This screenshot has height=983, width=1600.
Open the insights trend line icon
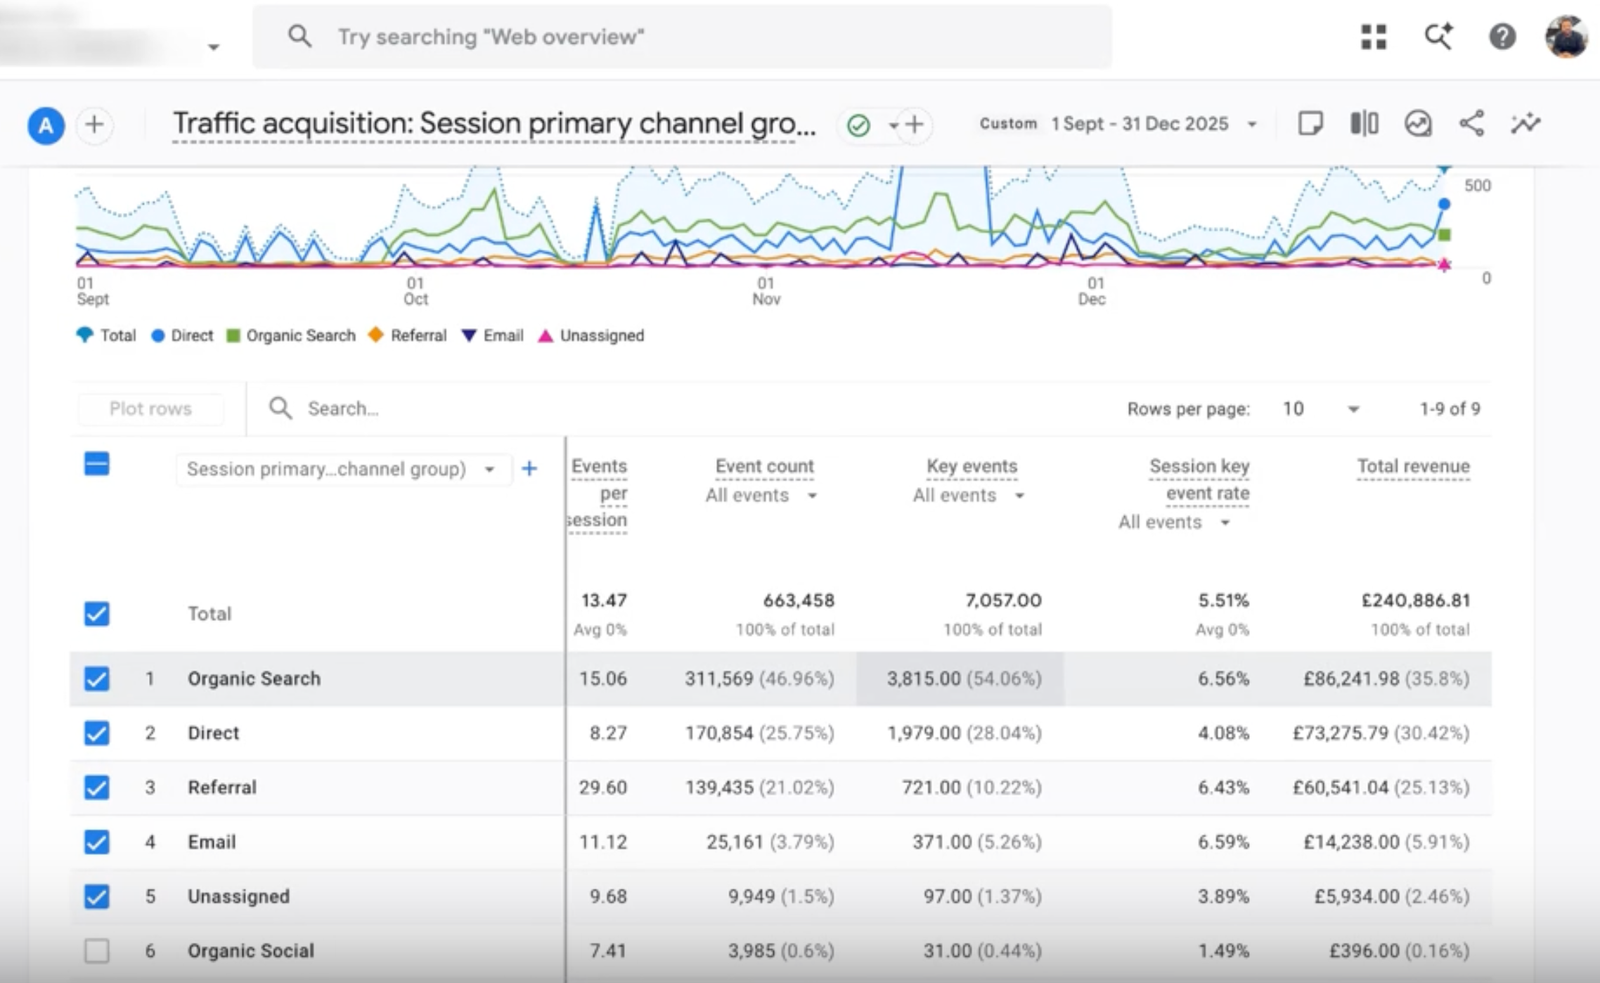pos(1526,124)
